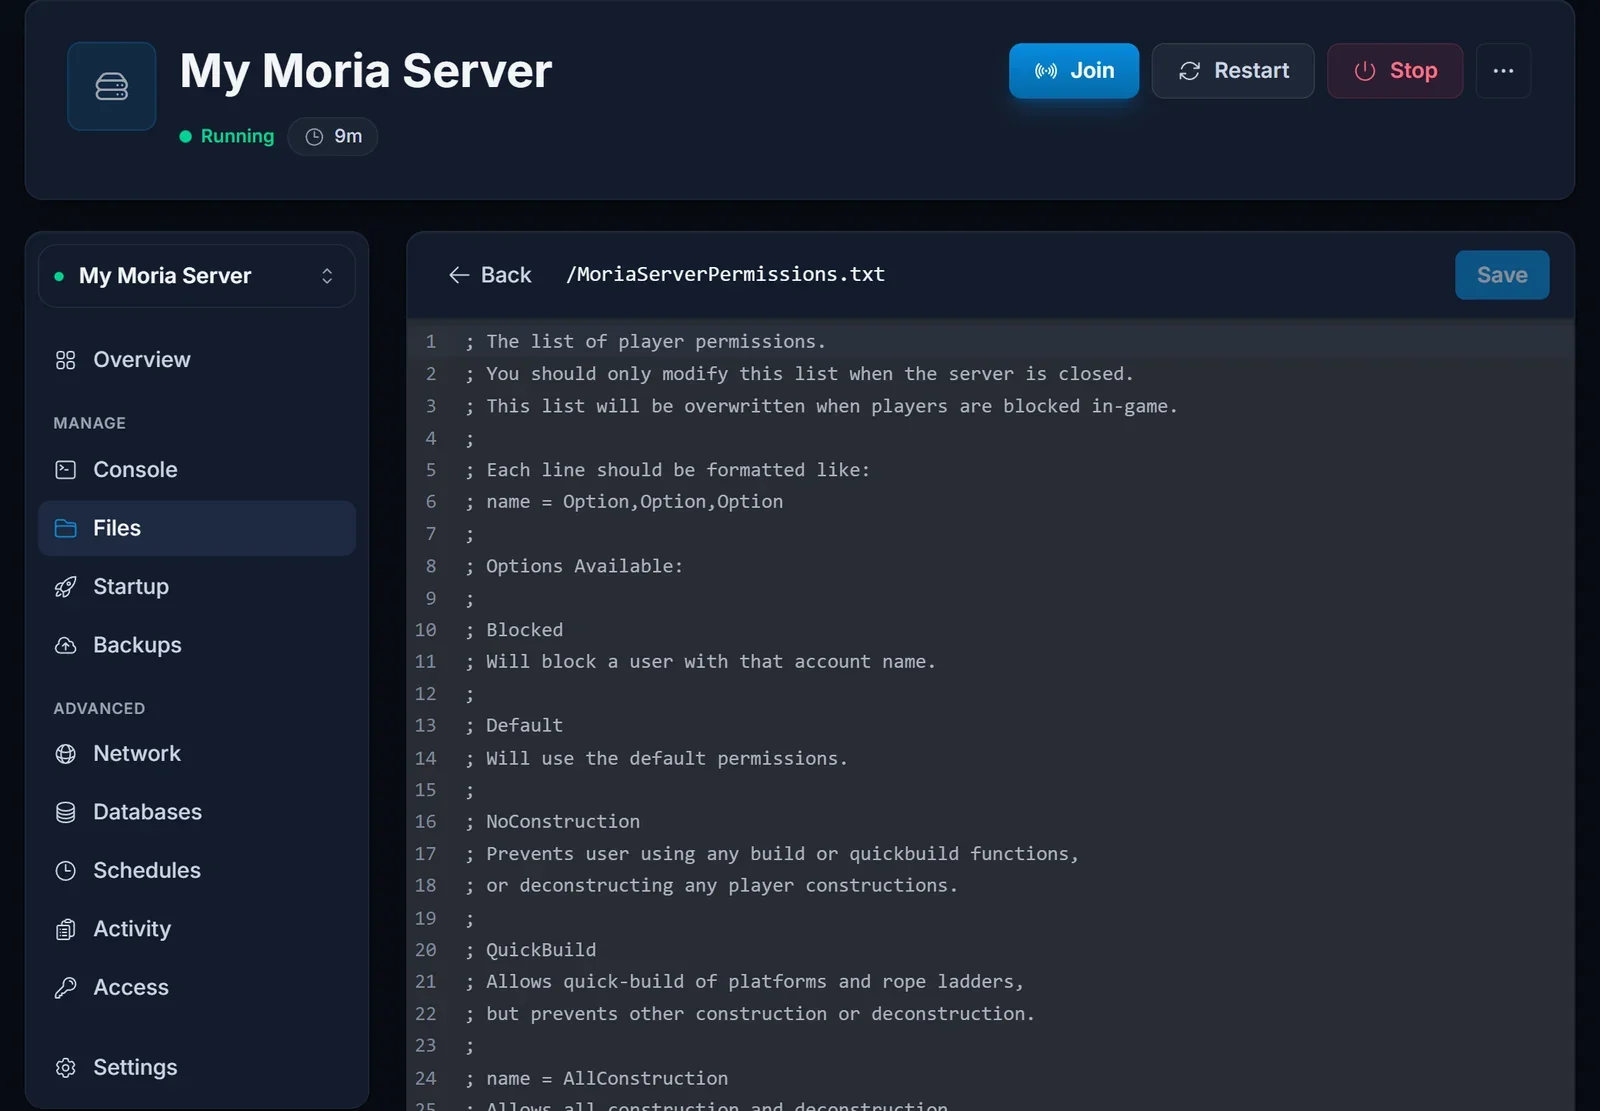Click the 'Blocked' option on line 10
The width and height of the screenshot is (1600, 1111).
(524, 630)
